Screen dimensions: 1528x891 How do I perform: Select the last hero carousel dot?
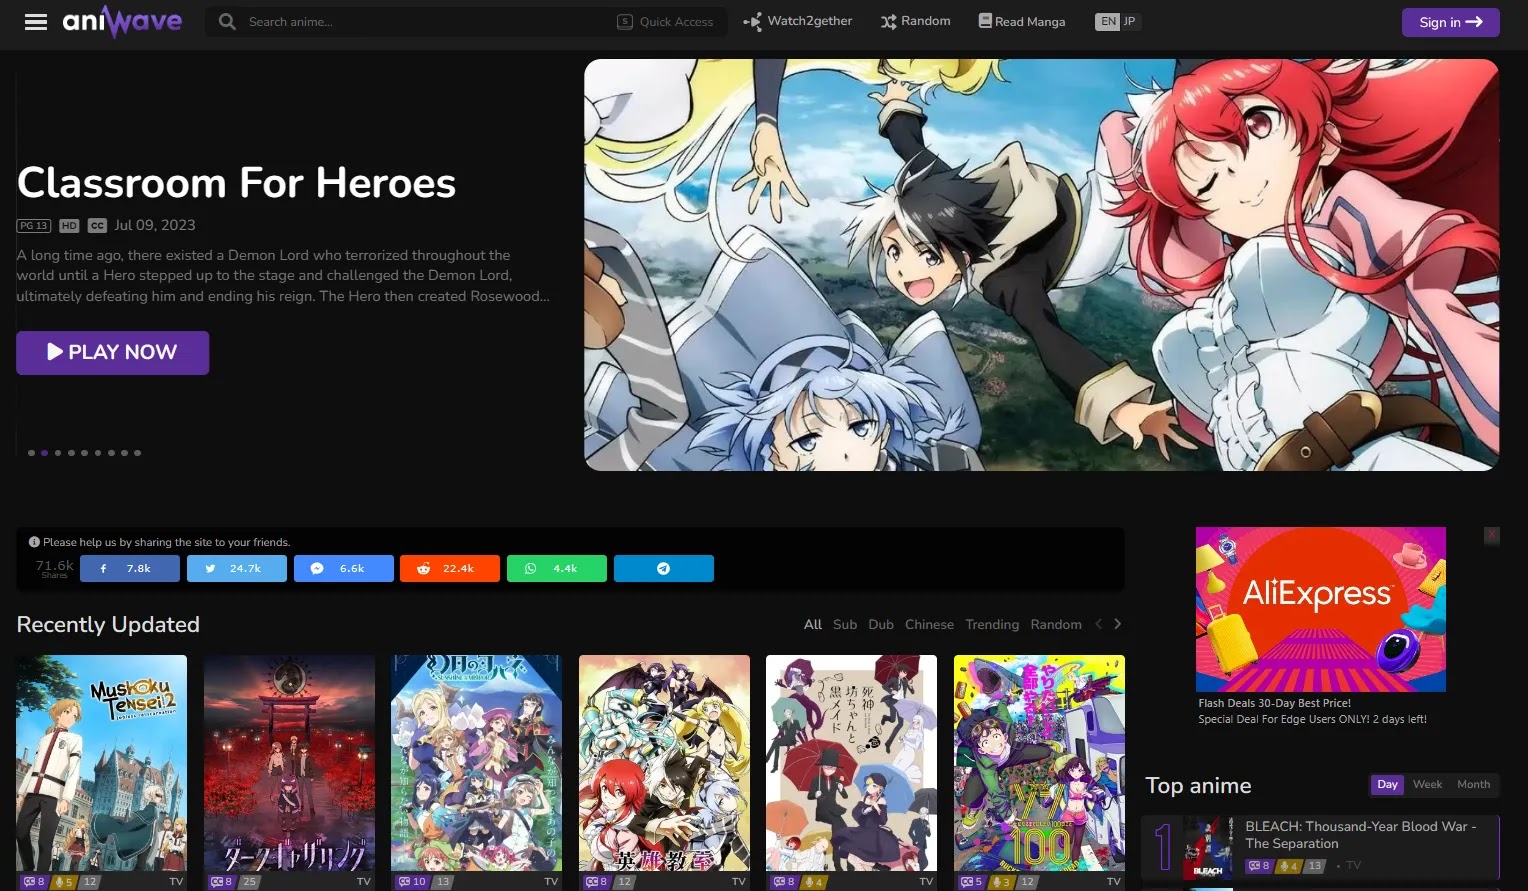point(137,453)
